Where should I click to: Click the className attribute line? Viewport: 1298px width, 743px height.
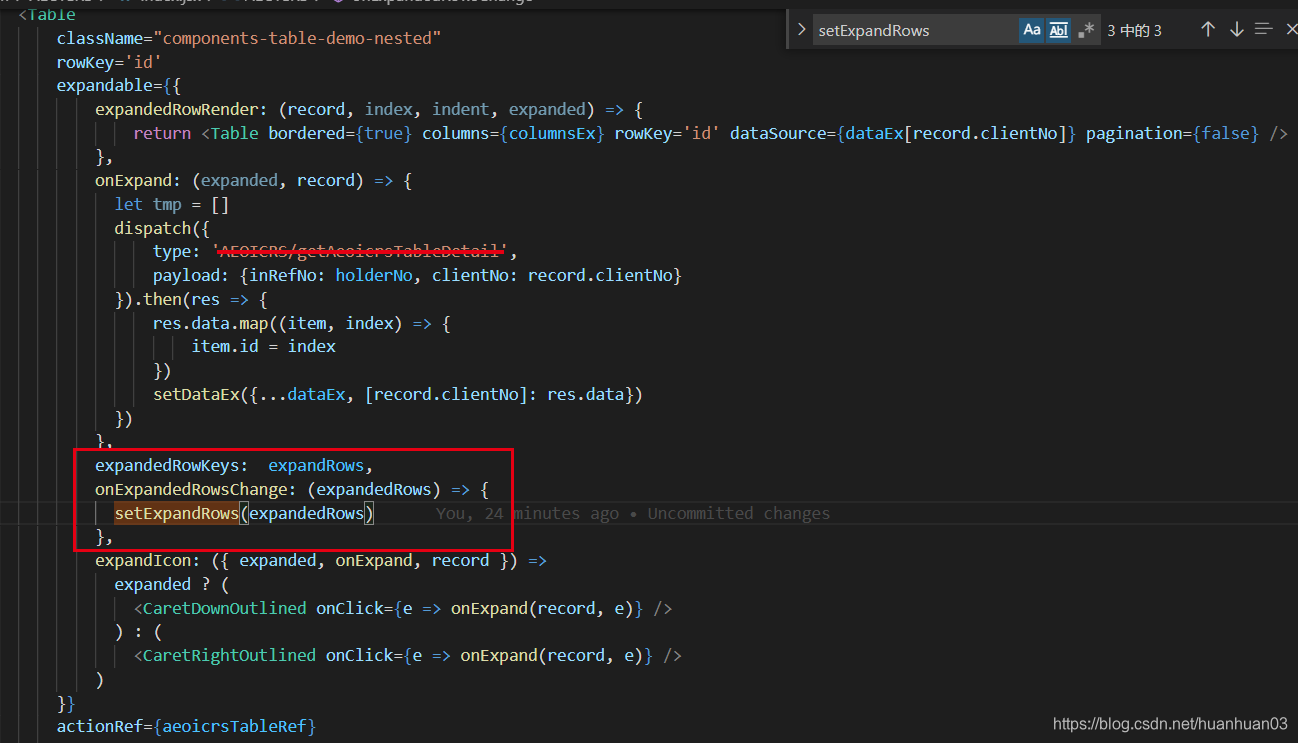click(249, 38)
